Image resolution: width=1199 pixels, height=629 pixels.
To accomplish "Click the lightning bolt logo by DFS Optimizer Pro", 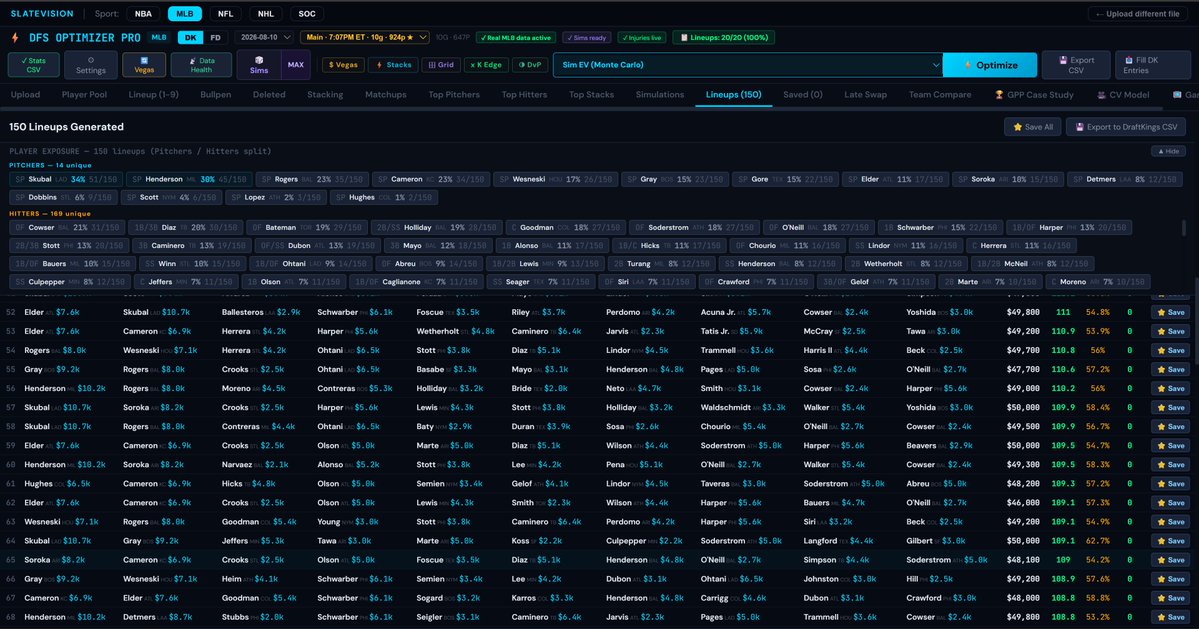I will 15,37.
